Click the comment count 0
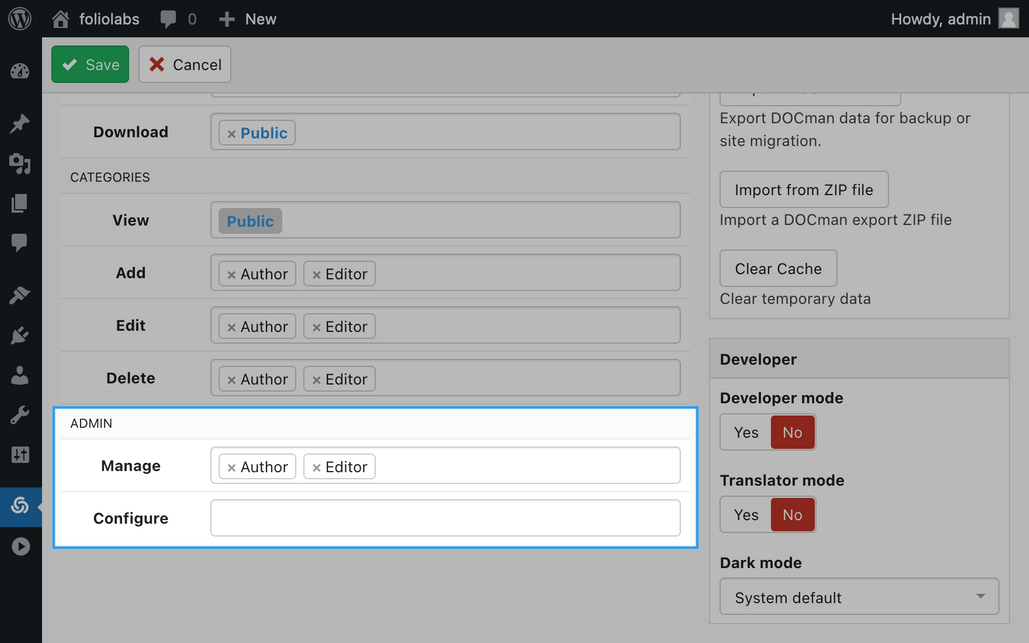Viewport: 1029px width, 643px height. 192,19
